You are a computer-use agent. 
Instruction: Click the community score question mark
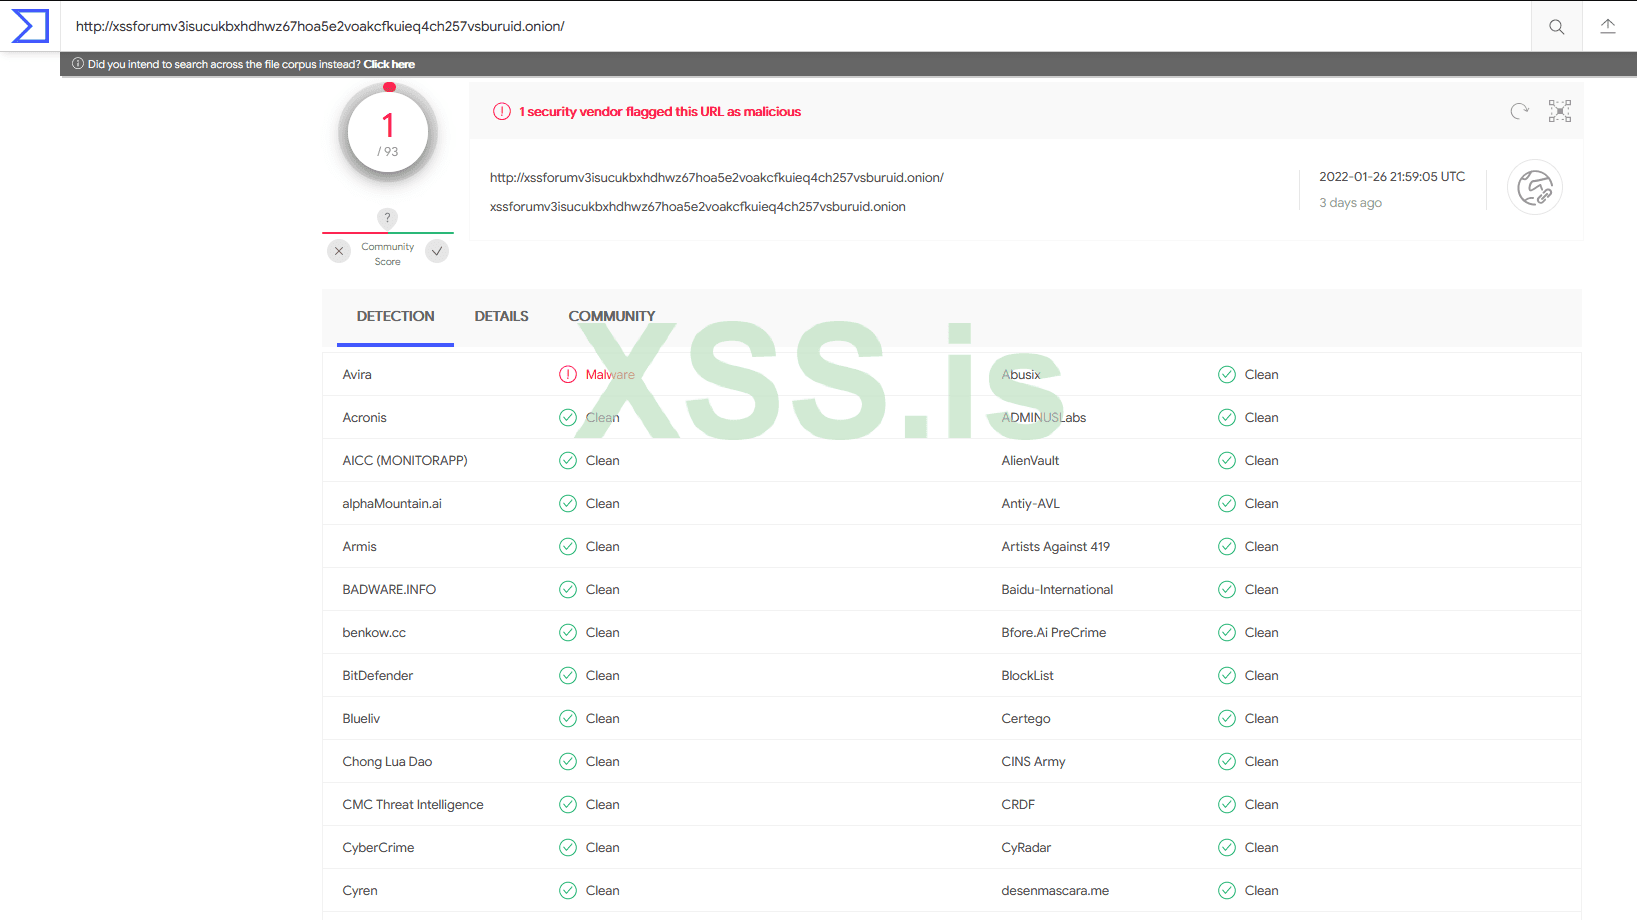click(388, 217)
